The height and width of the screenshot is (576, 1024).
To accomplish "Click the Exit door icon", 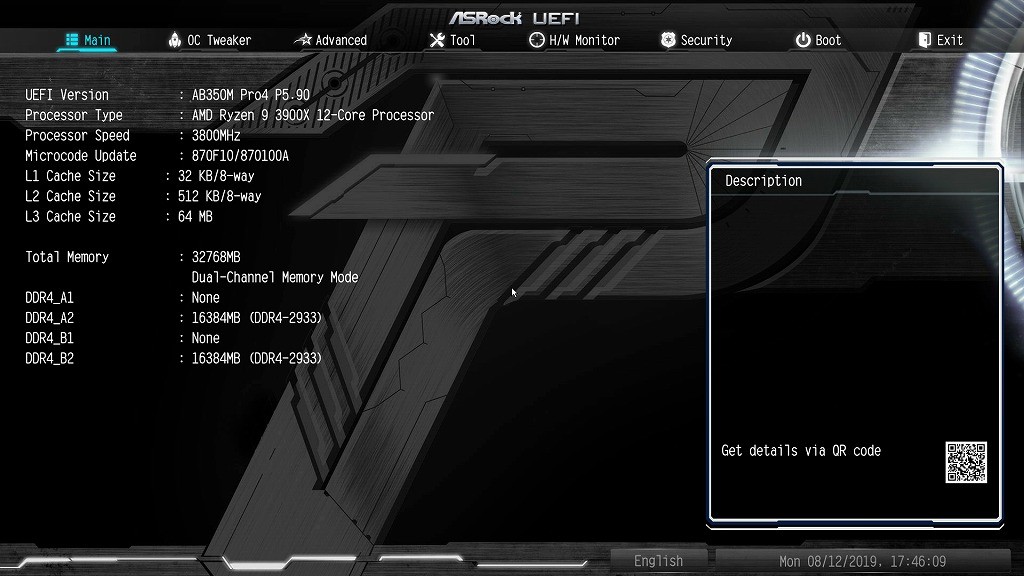I will [x=924, y=40].
